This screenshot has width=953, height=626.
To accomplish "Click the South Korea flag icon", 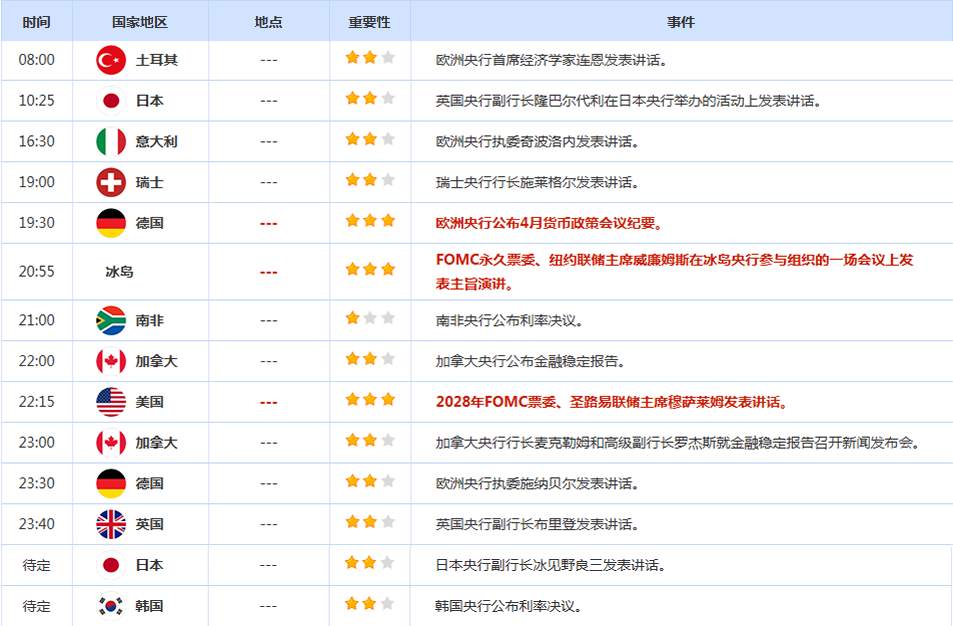I will tap(111, 606).
